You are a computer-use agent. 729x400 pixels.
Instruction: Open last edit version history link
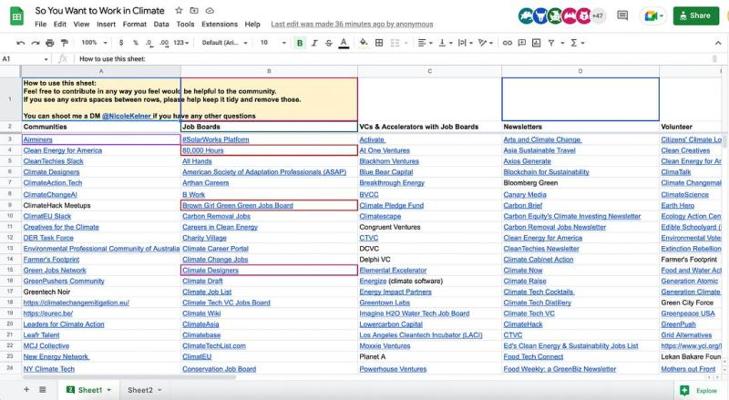tap(352, 24)
